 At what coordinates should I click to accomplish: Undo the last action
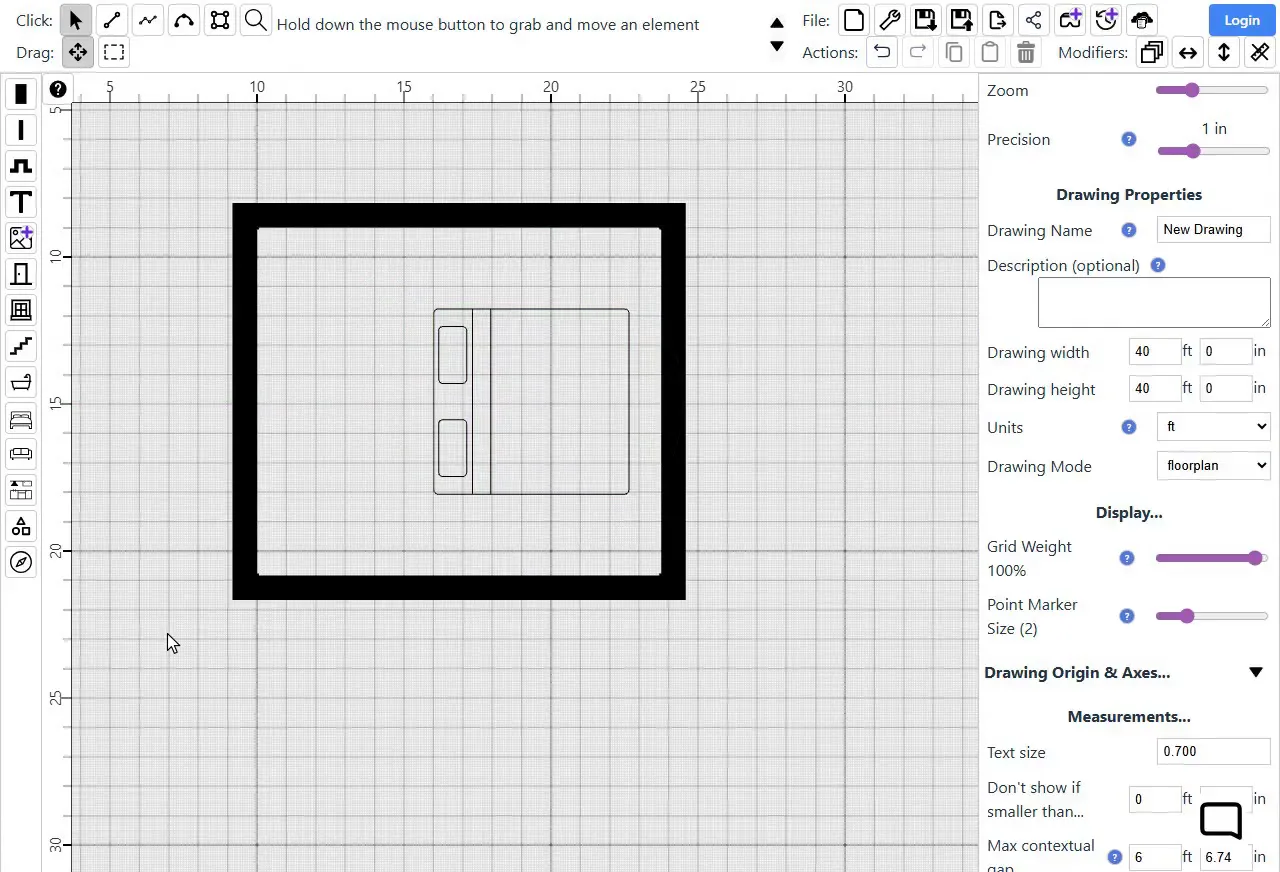click(882, 52)
